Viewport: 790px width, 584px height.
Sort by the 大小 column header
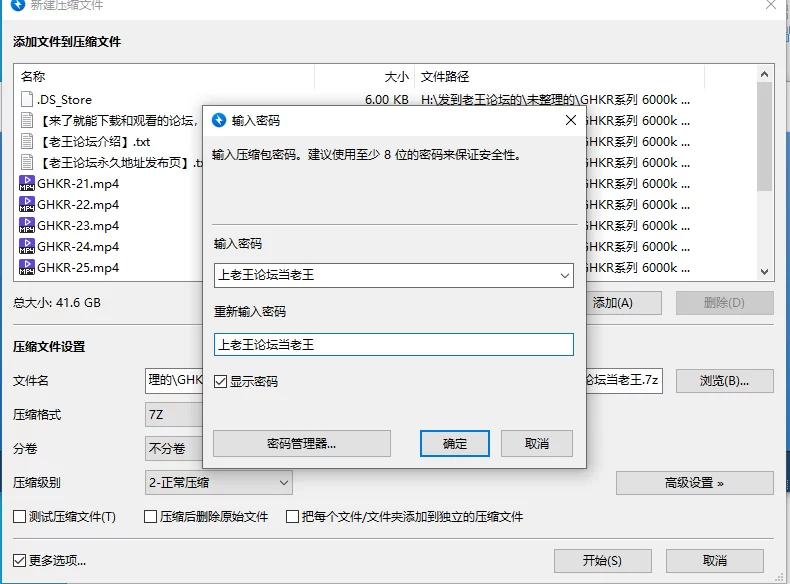364,77
